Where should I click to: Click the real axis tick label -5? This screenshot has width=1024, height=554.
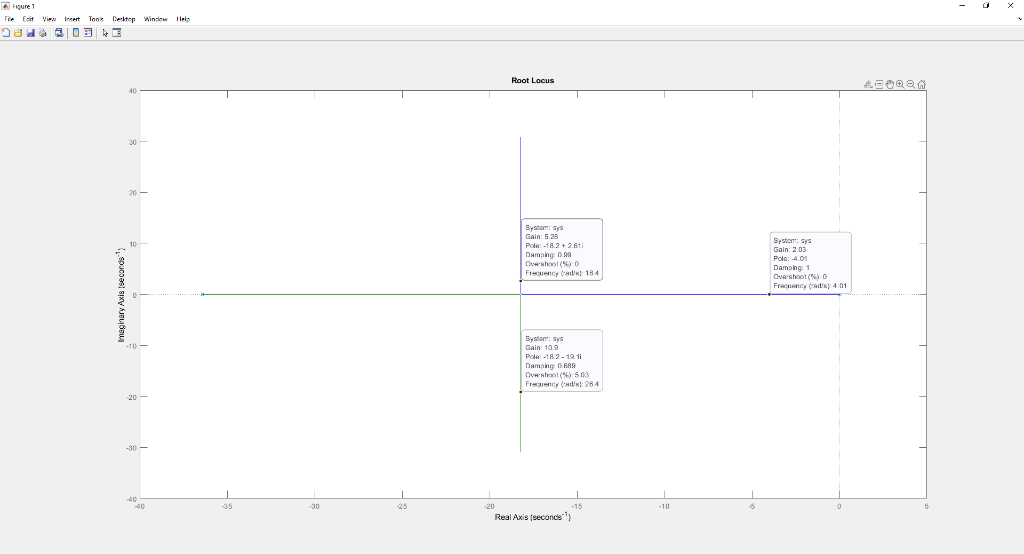(x=752, y=506)
